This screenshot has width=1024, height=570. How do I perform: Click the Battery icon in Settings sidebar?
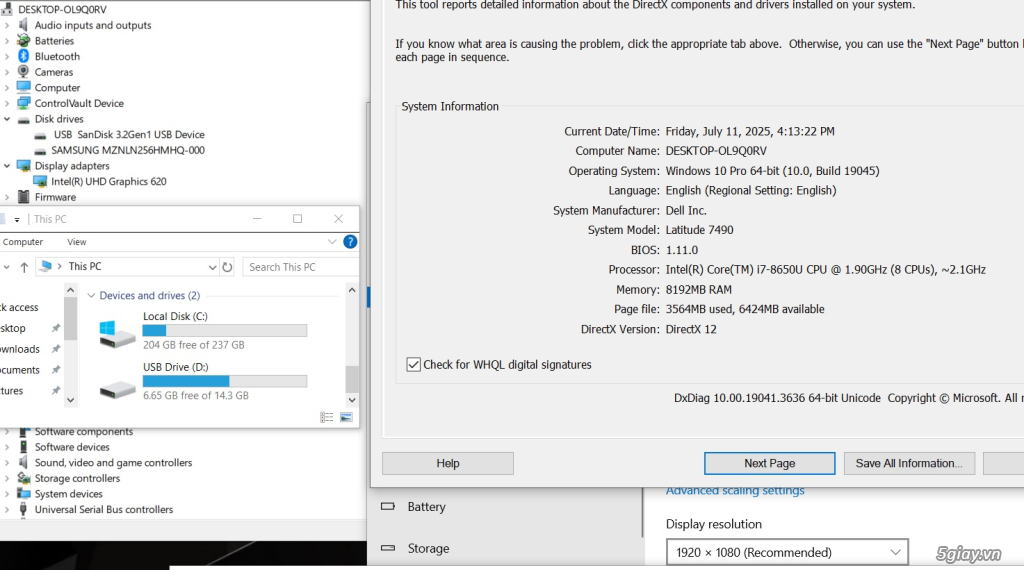[x=388, y=506]
